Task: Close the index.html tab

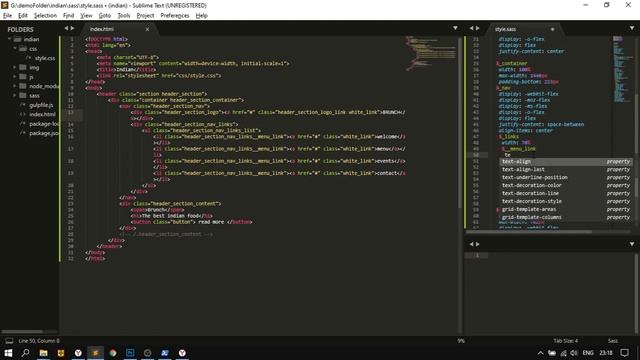Action: click(x=147, y=29)
